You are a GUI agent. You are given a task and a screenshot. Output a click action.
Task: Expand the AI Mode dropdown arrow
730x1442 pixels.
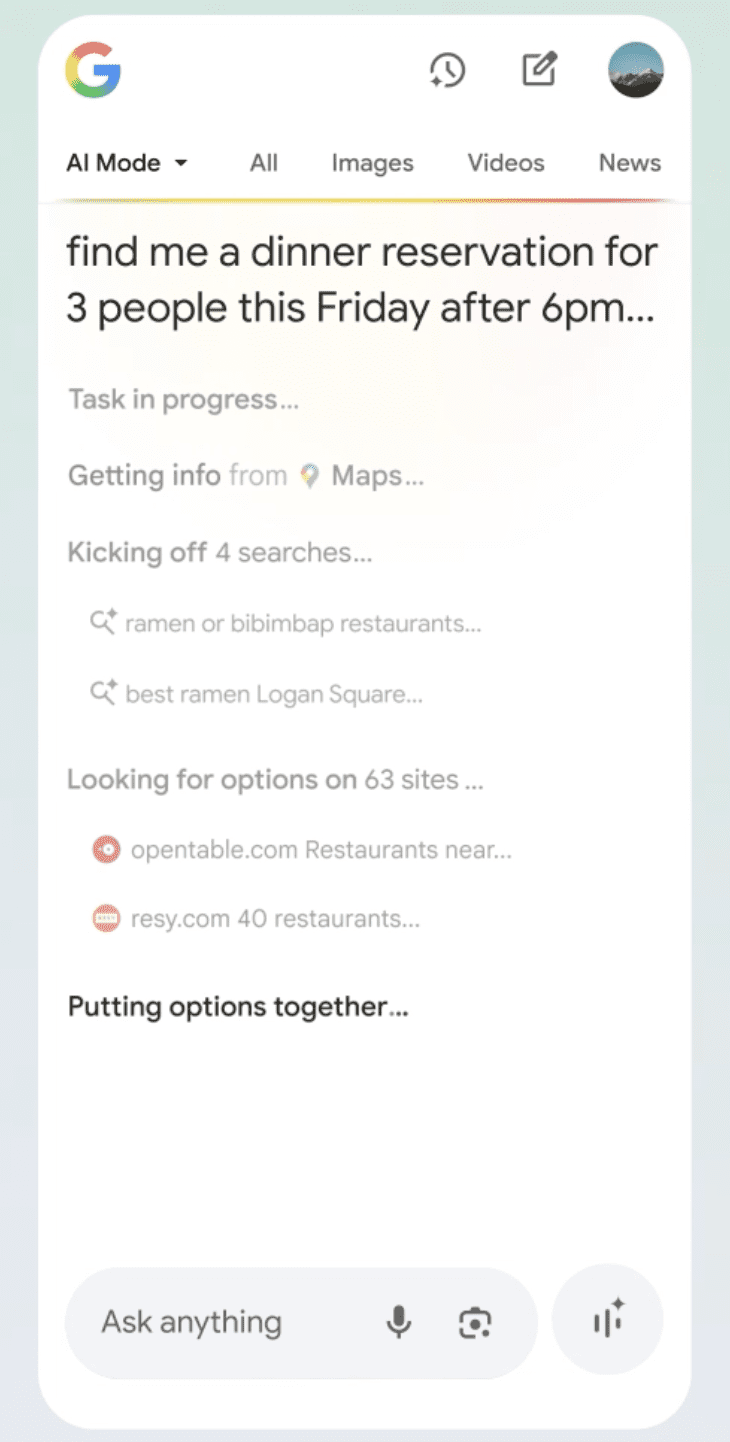pos(181,163)
